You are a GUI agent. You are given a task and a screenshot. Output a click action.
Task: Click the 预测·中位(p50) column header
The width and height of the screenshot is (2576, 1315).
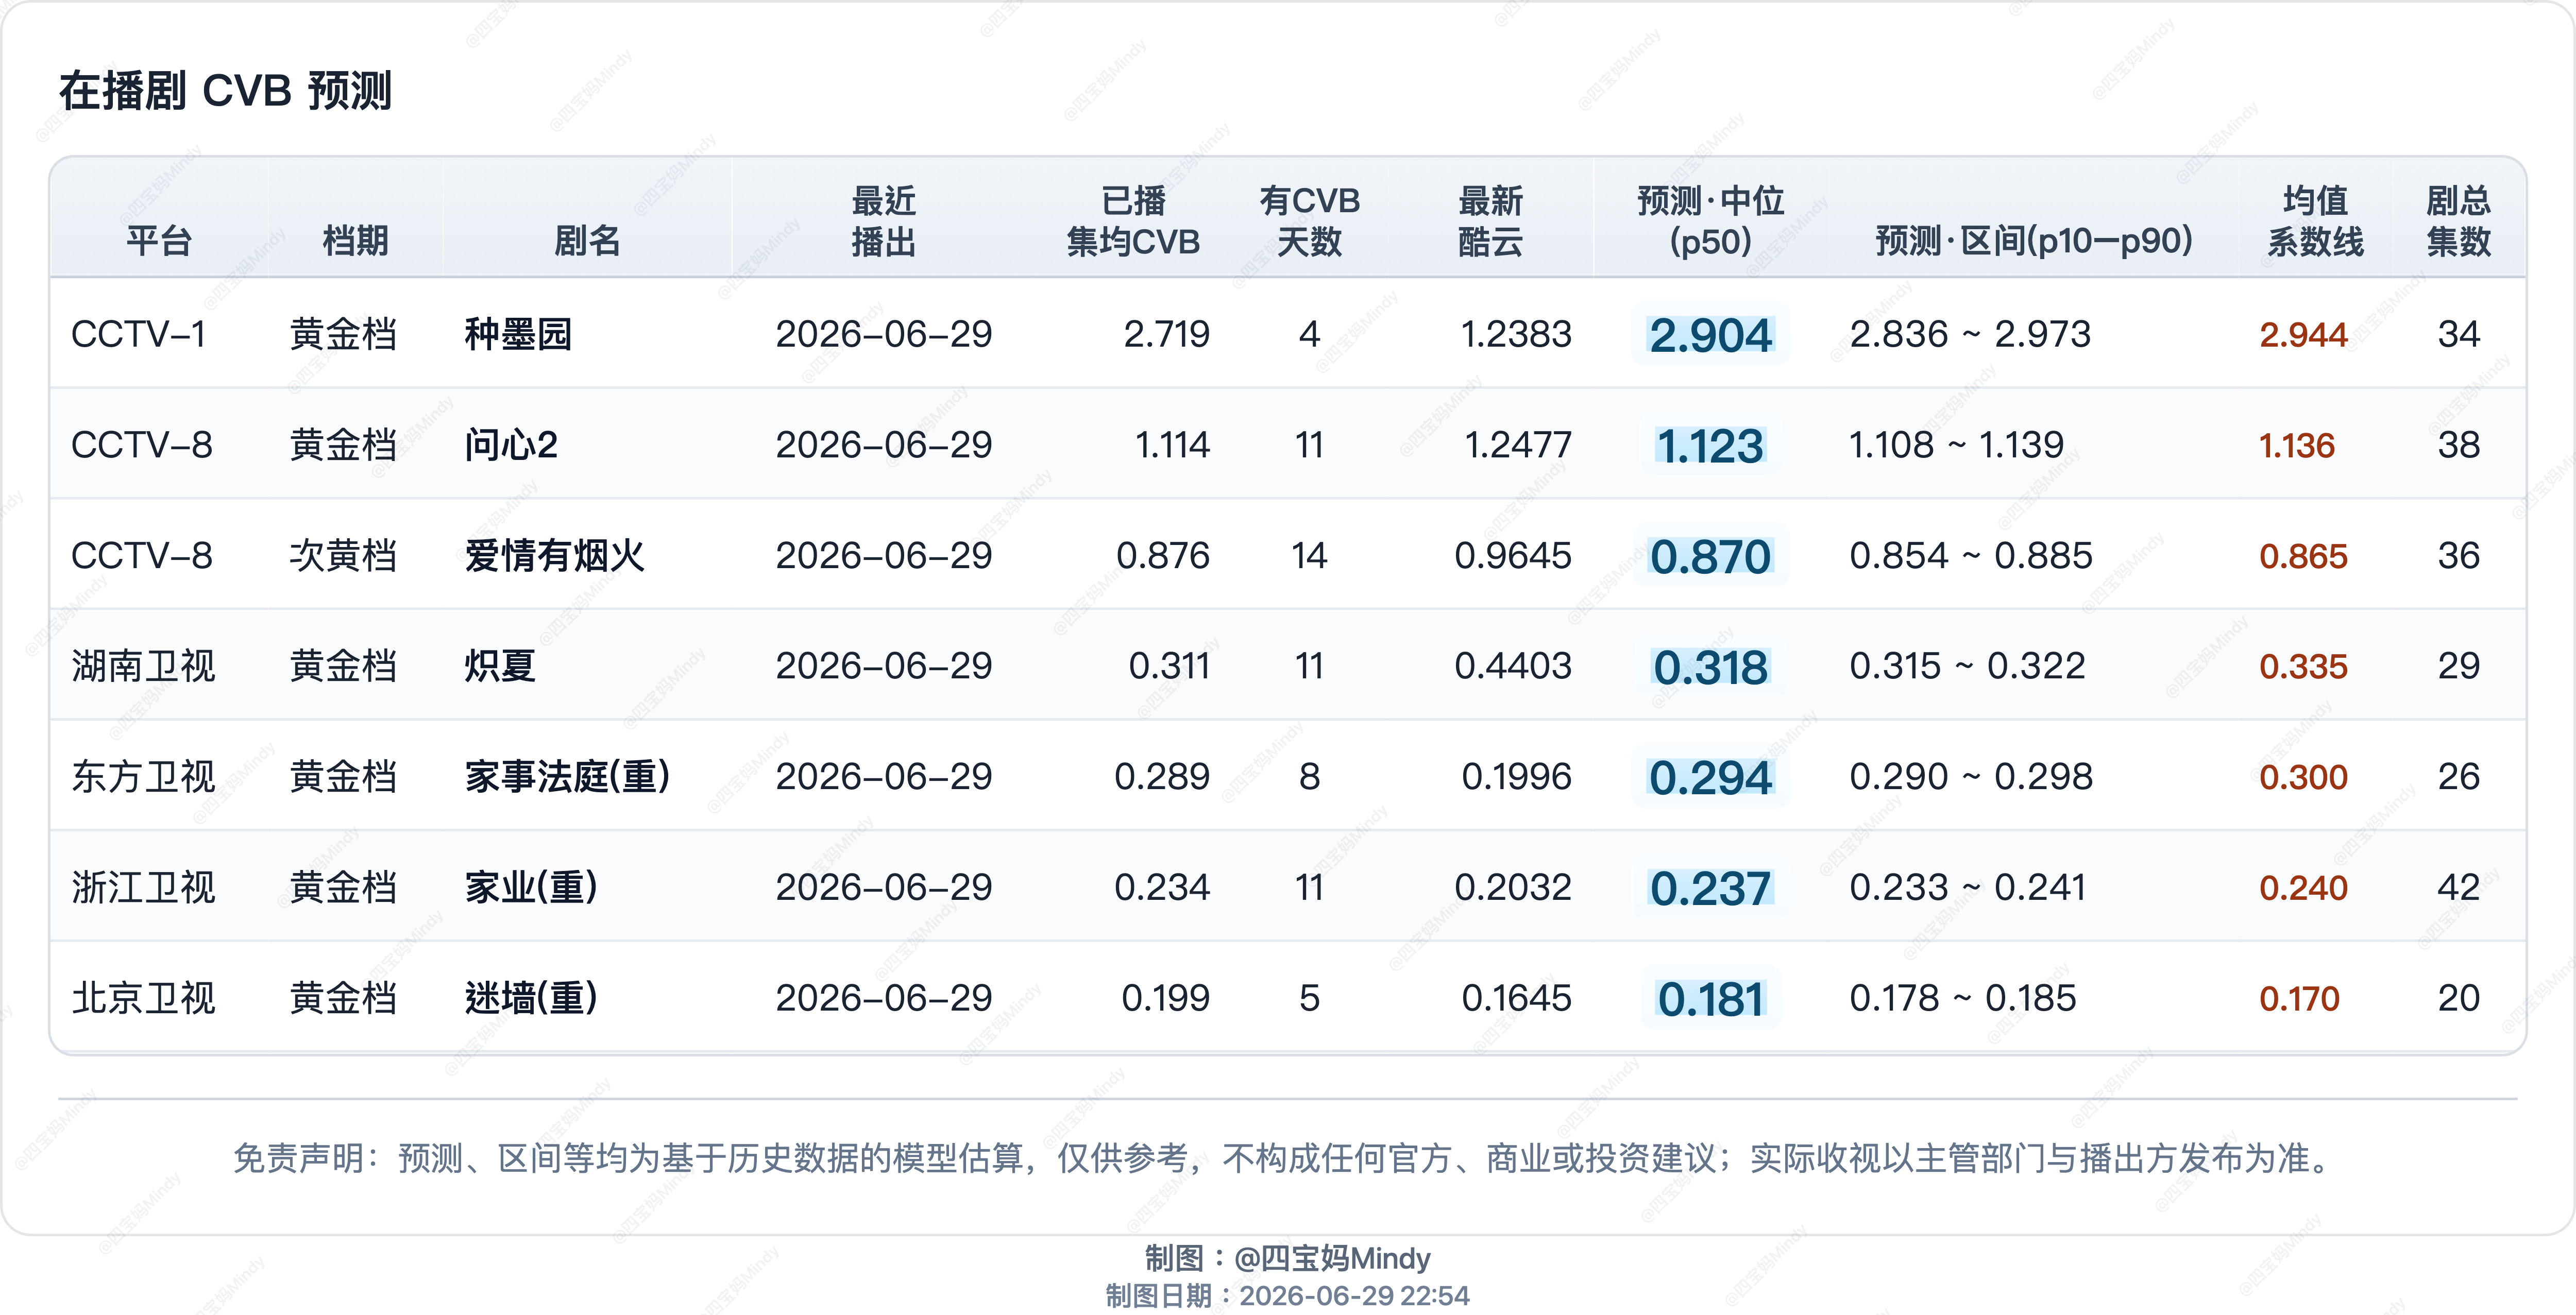click(x=1710, y=221)
